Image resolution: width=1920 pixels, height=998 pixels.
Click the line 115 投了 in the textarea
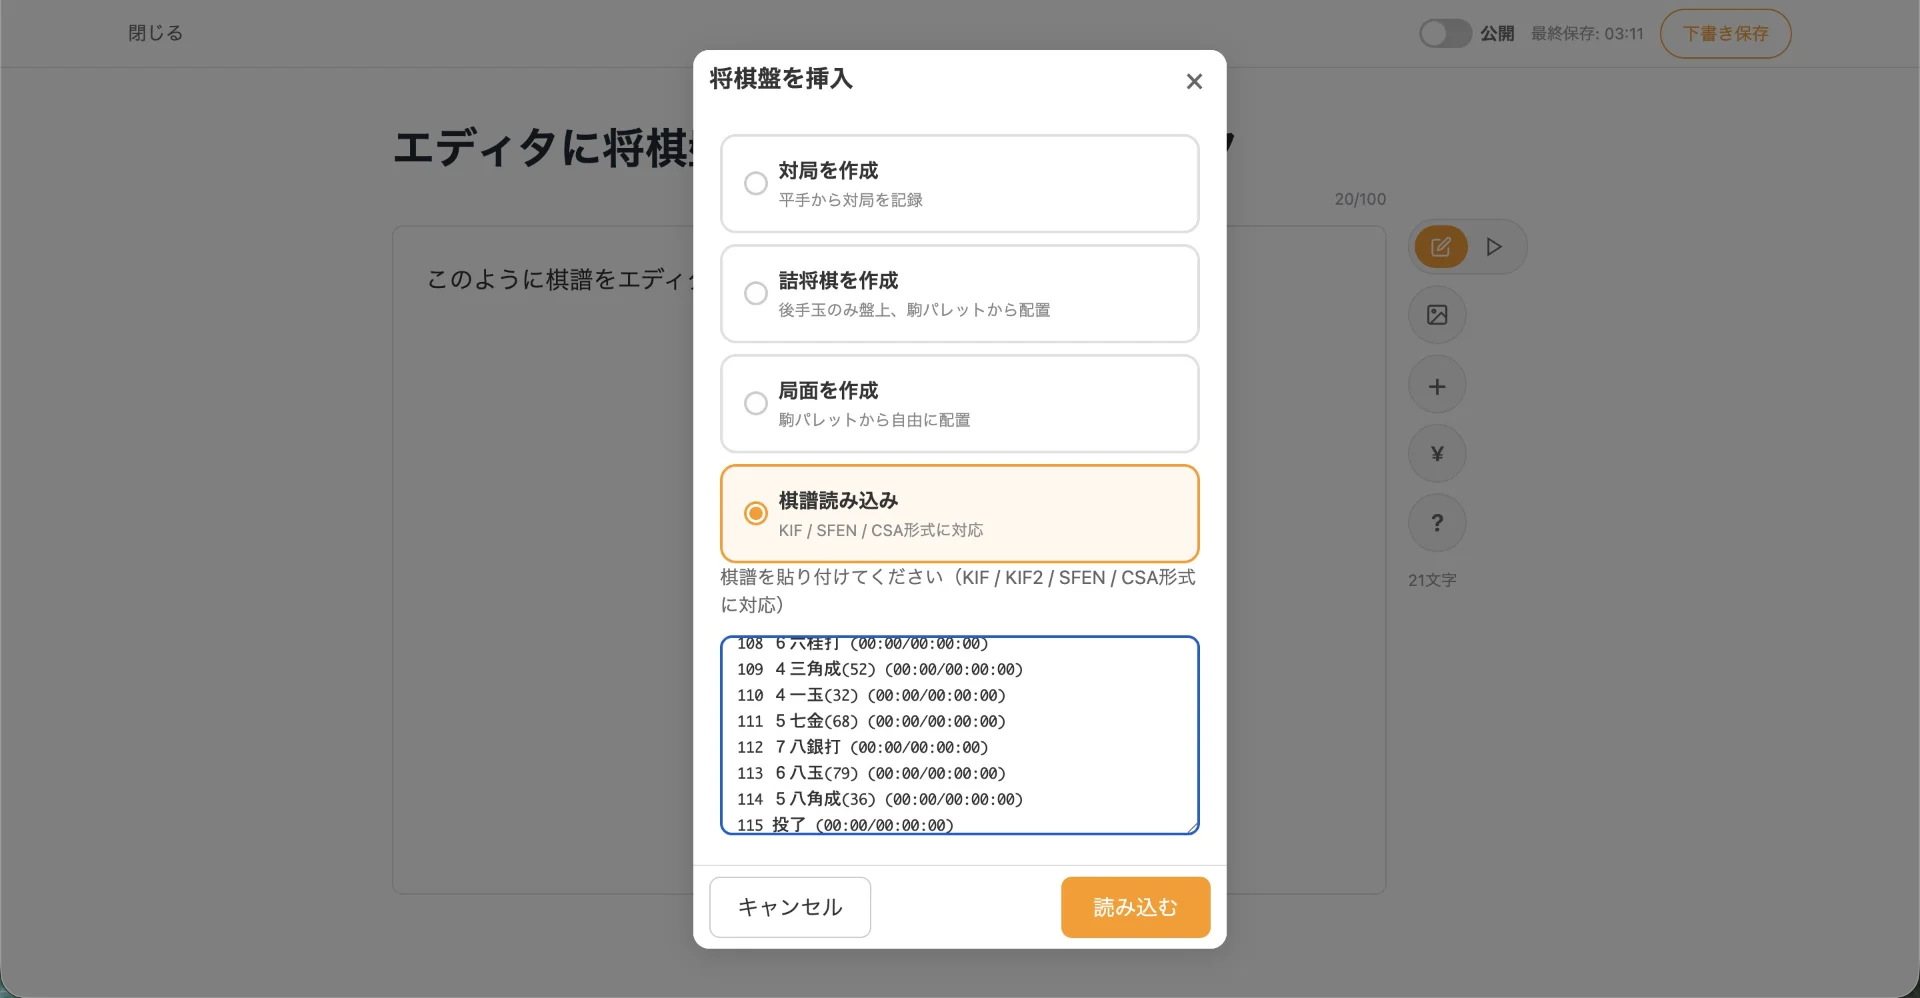[845, 824]
